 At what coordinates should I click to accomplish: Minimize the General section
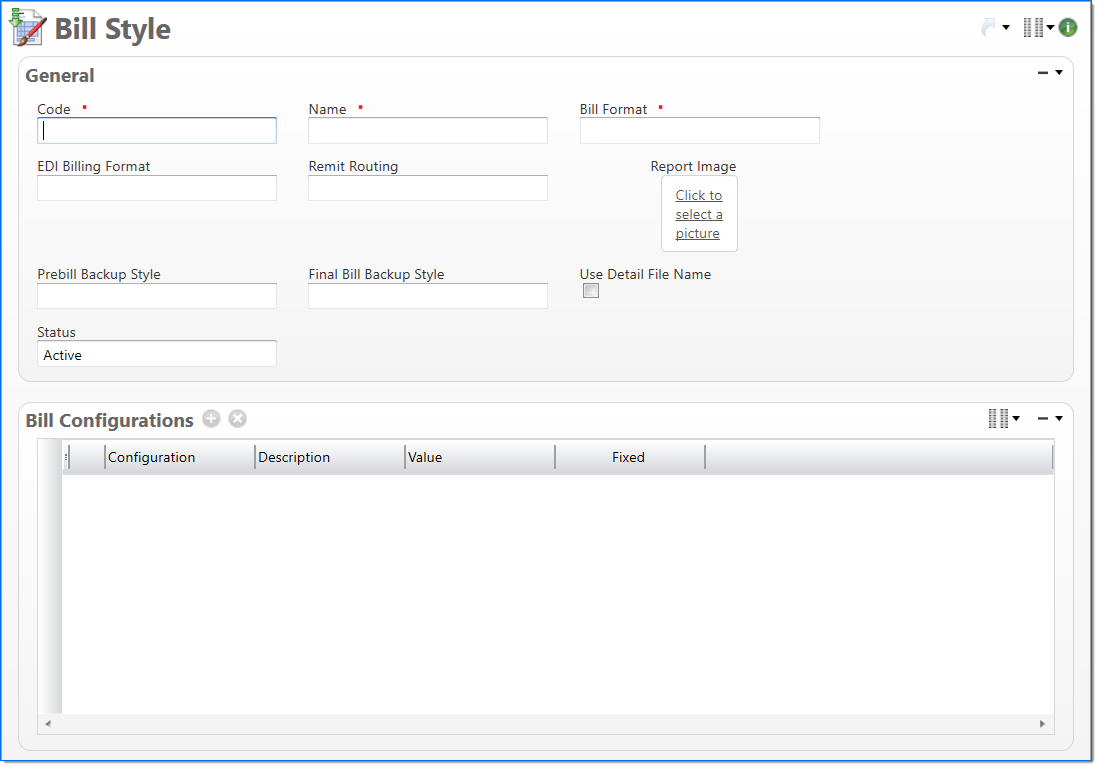click(1043, 73)
